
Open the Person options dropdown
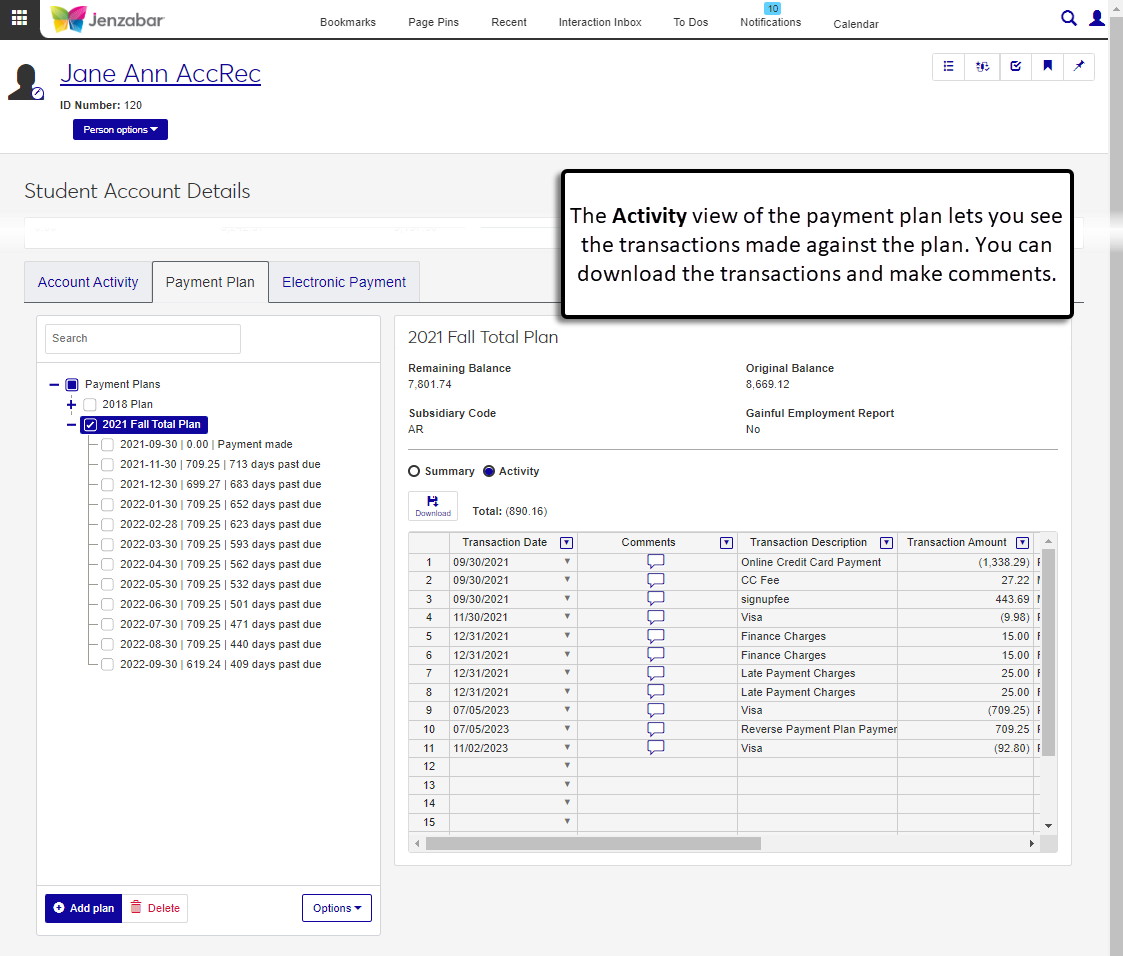coord(120,130)
